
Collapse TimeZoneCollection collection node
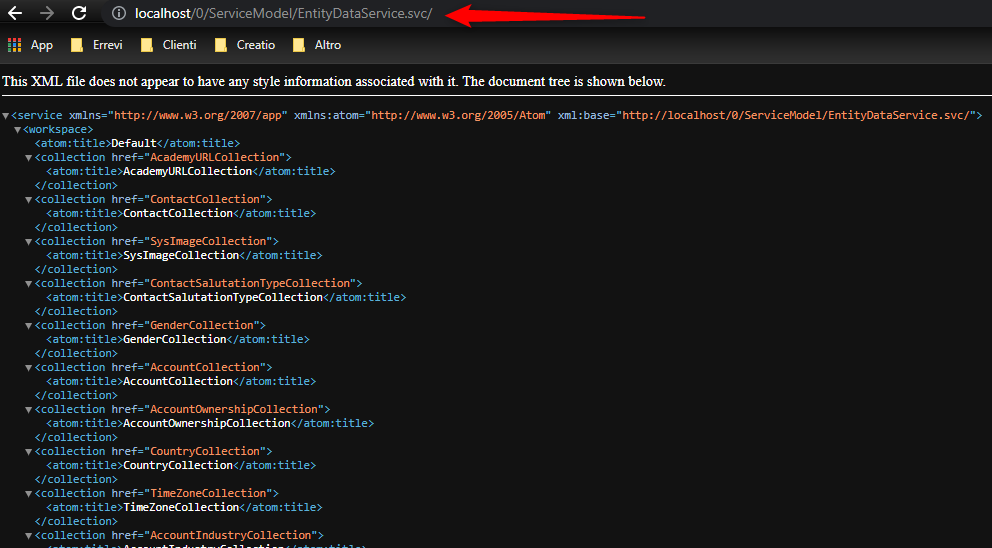click(x=29, y=494)
